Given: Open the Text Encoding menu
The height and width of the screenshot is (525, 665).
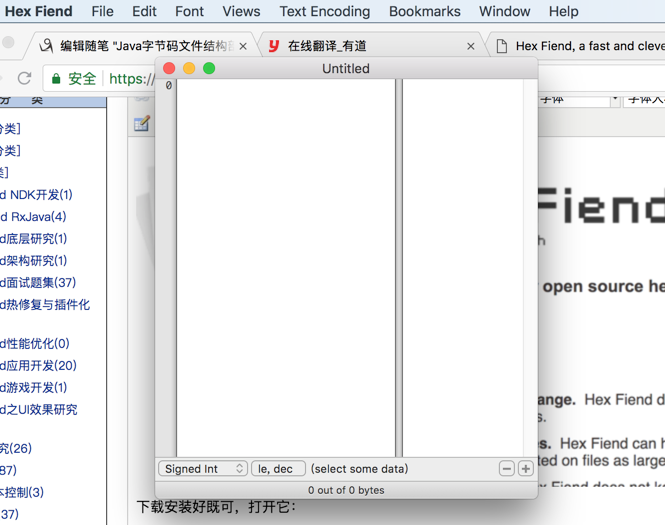Looking at the screenshot, I should 324,11.
